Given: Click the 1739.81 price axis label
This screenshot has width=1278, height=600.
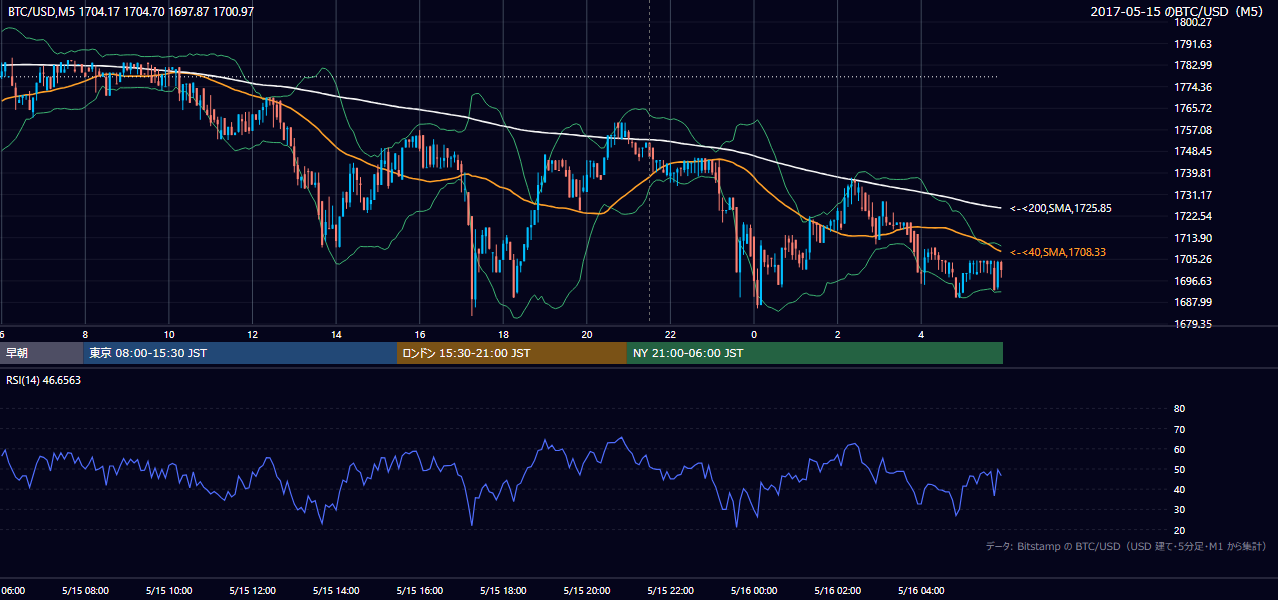Looking at the screenshot, I should click(1193, 173).
